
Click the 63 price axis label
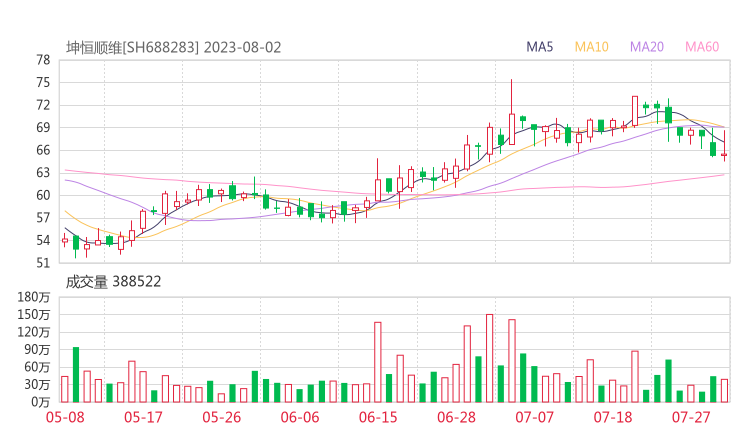pos(43,173)
